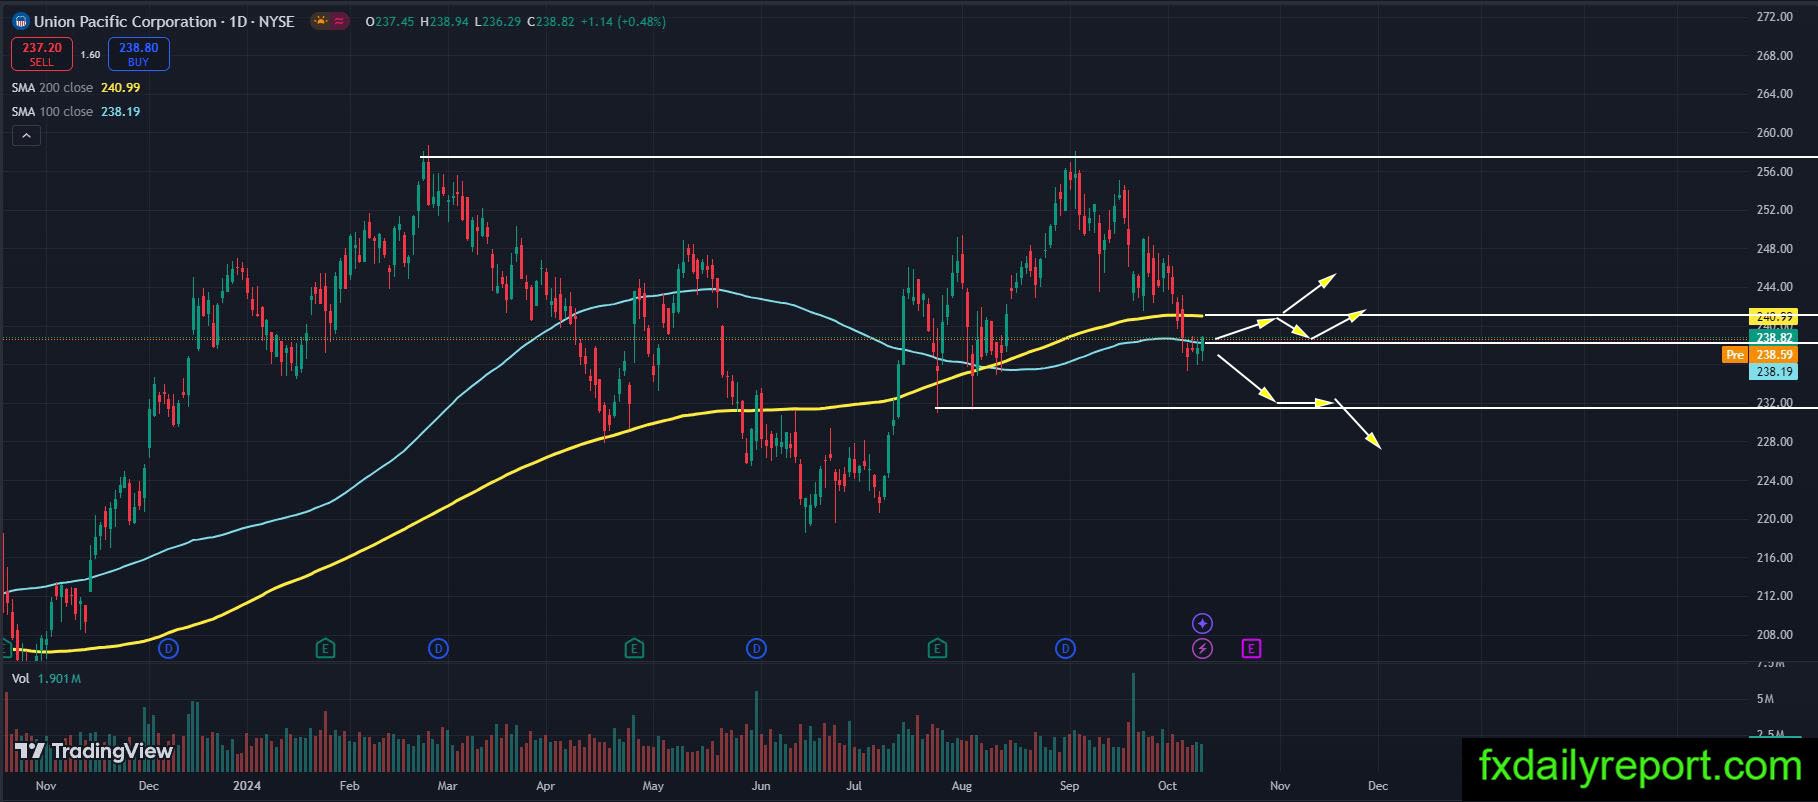This screenshot has width=1818, height=802.
Task: Open the dividend marker between Nov and Dec
Action: [x=169, y=649]
